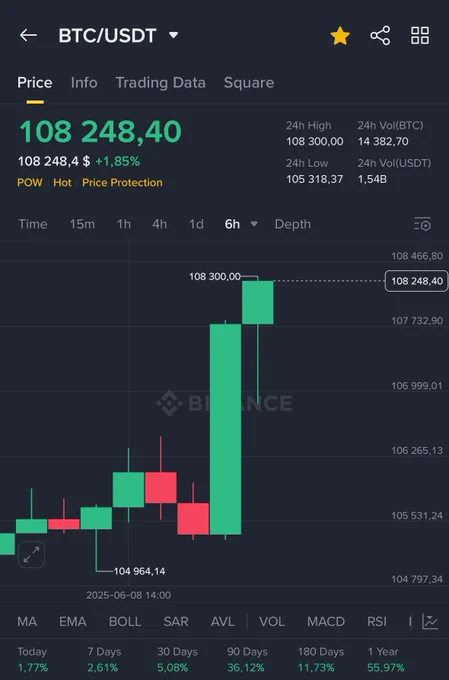Tap the latest green candle near 108 300,00
The width and height of the screenshot is (449, 680).
click(x=258, y=302)
